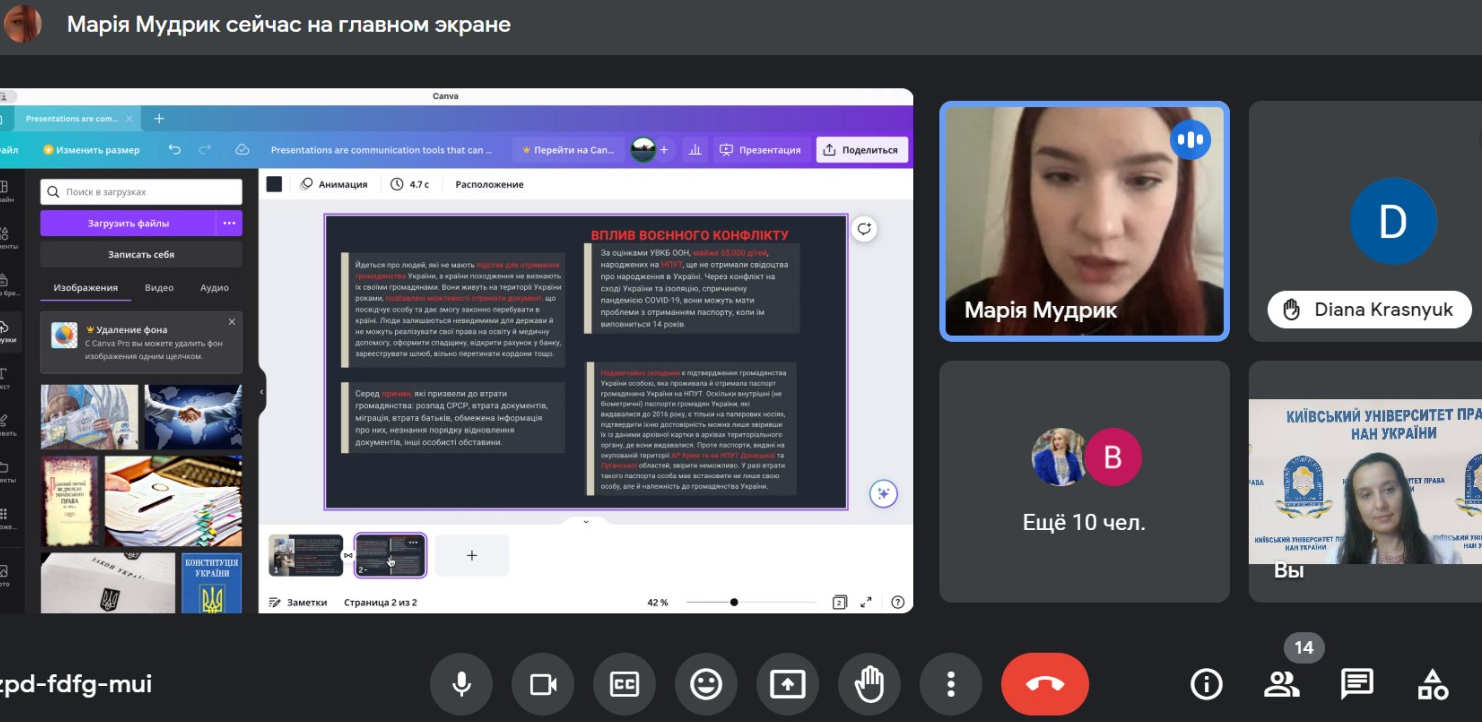The width and height of the screenshot is (1482, 722).
Task: Toggle closed captions (CC) button
Action: tap(624, 684)
